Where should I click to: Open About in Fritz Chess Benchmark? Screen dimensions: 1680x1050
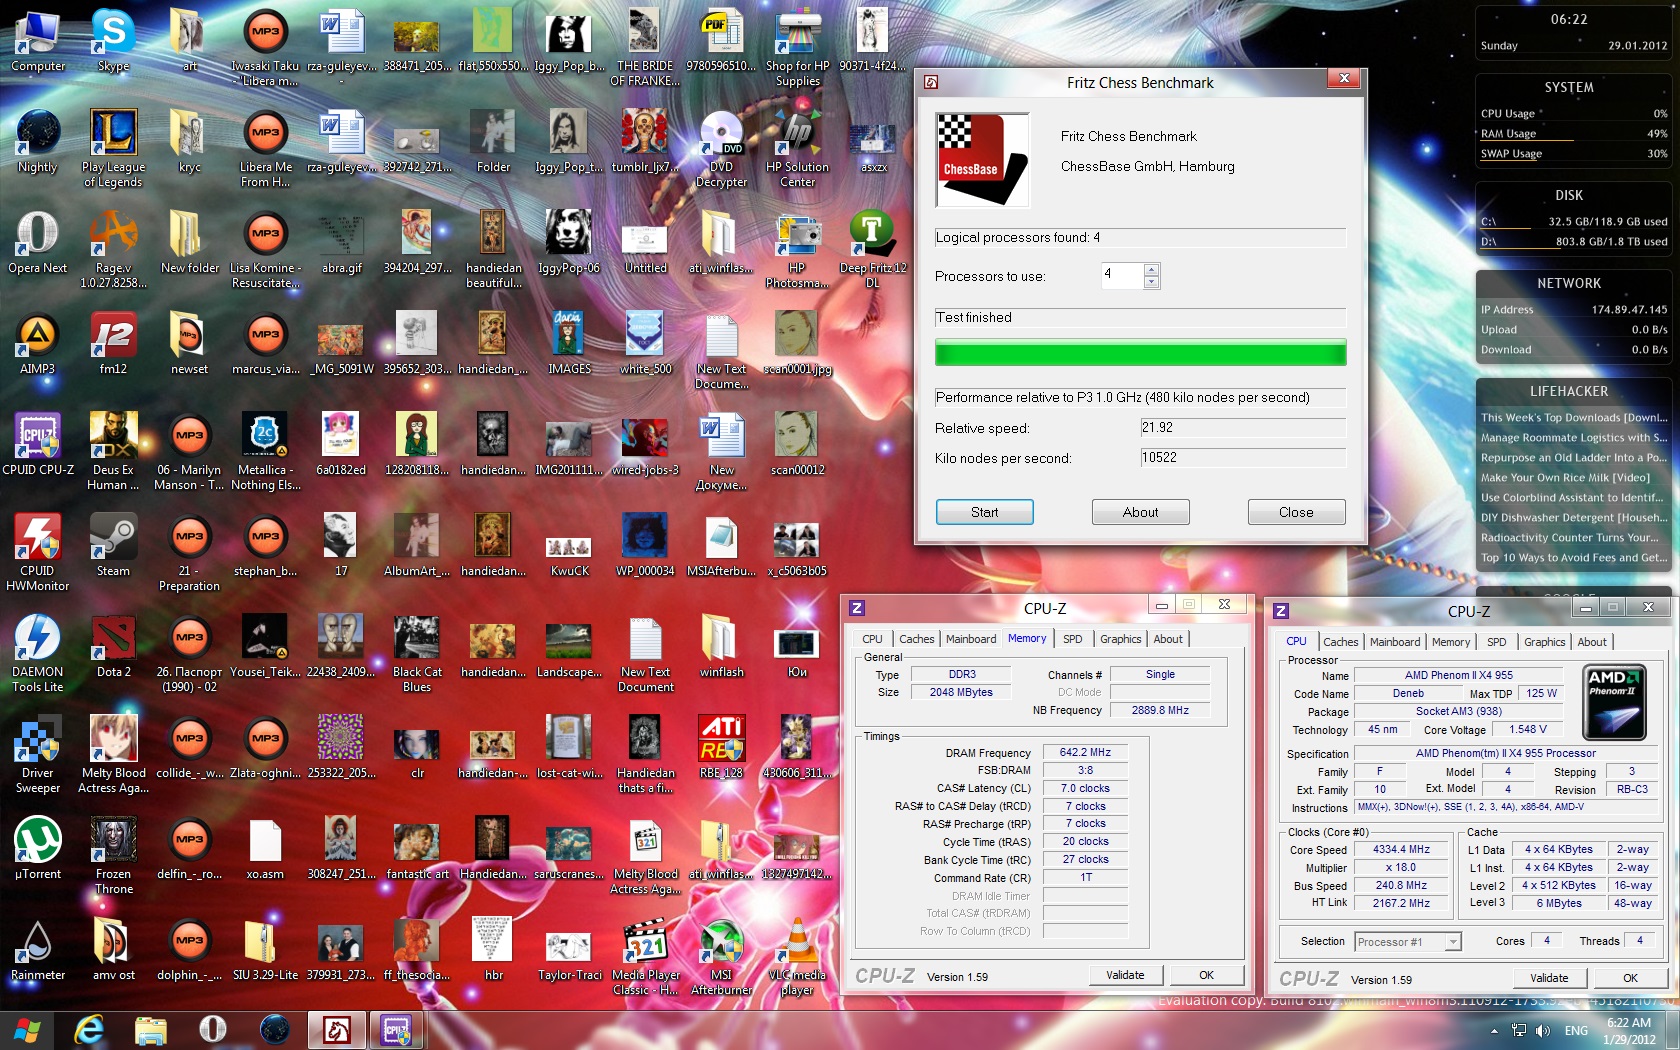[x=1140, y=512]
